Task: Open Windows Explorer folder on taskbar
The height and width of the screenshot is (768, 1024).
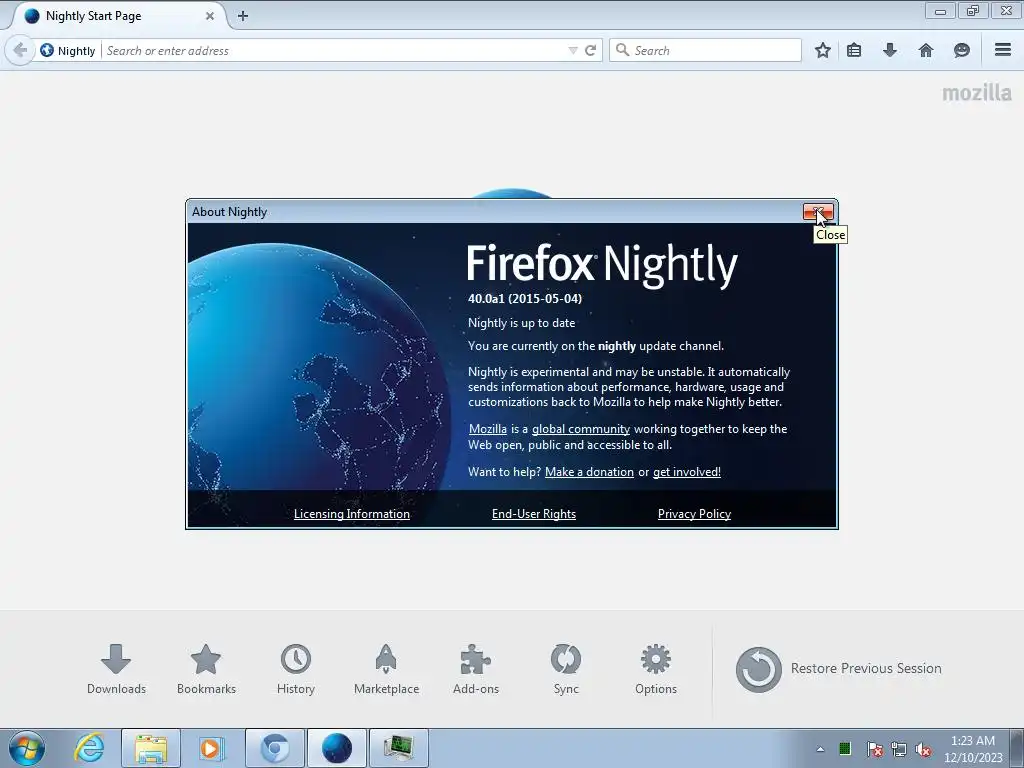Action: (151, 748)
